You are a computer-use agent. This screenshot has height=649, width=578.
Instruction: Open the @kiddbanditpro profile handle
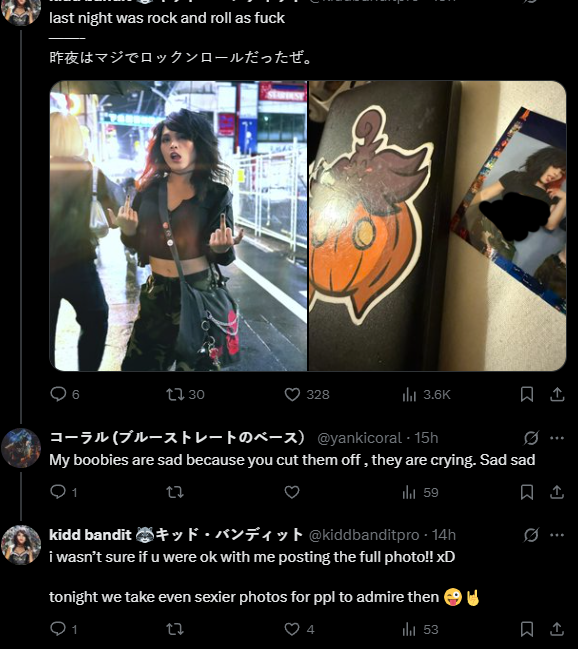pos(364,535)
